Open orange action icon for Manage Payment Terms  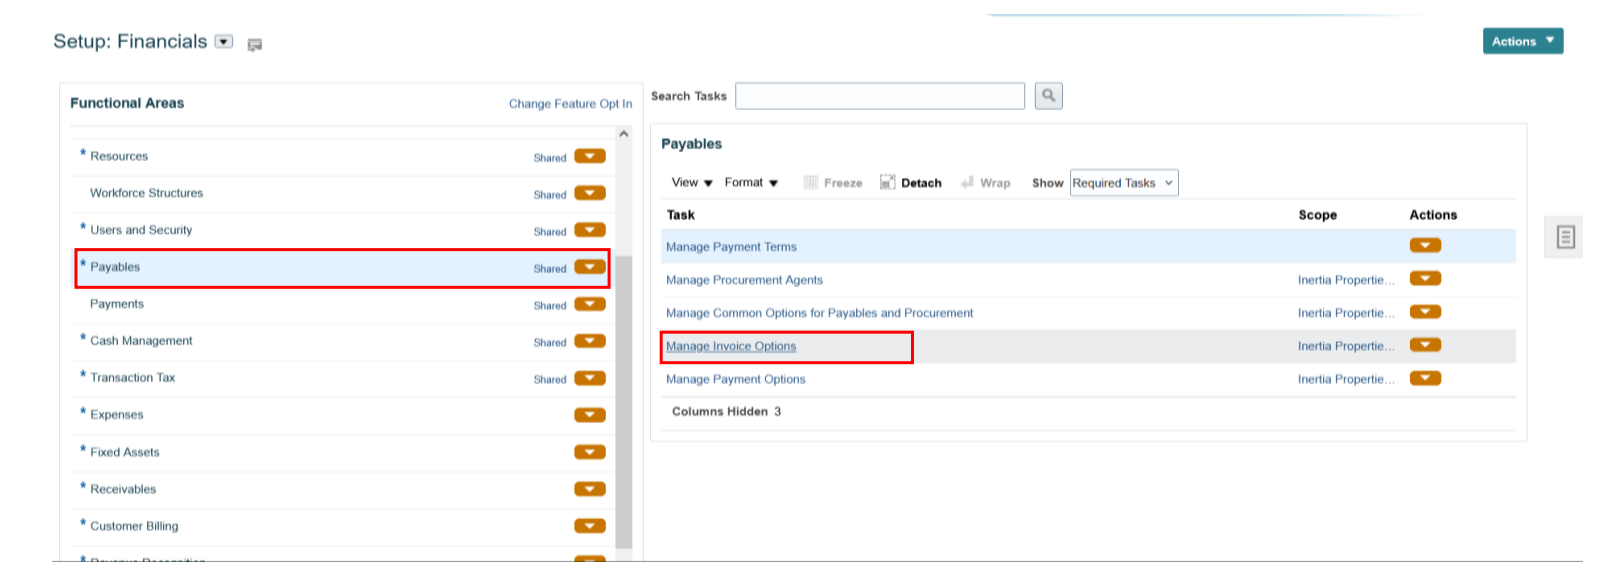[1425, 246]
